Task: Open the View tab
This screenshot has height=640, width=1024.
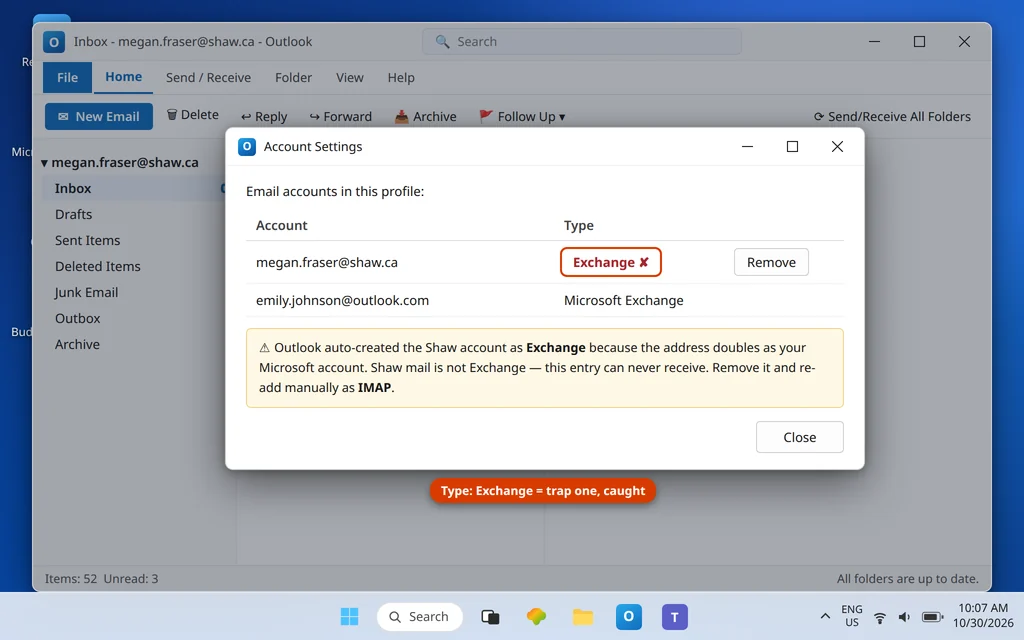Action: 349,78
